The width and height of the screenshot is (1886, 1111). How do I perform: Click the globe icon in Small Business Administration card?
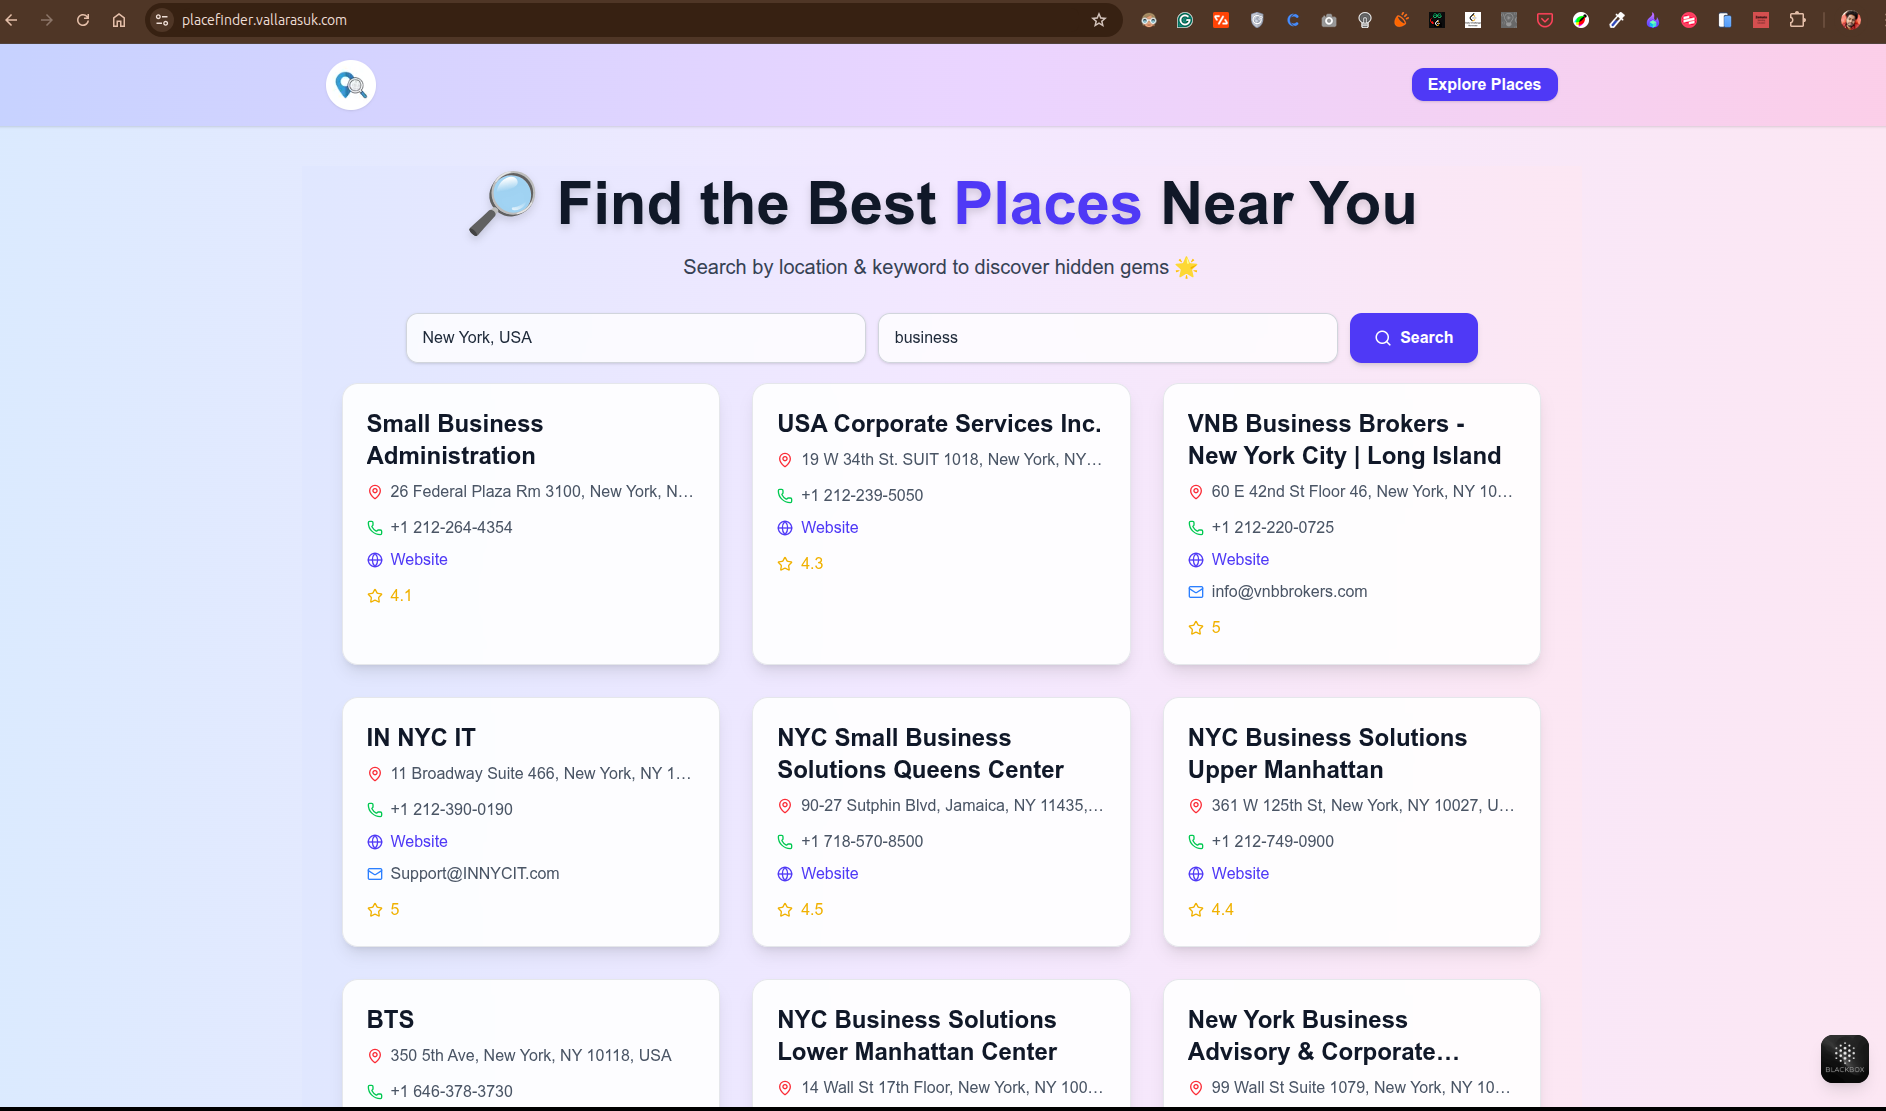click(x=375, y=560)
